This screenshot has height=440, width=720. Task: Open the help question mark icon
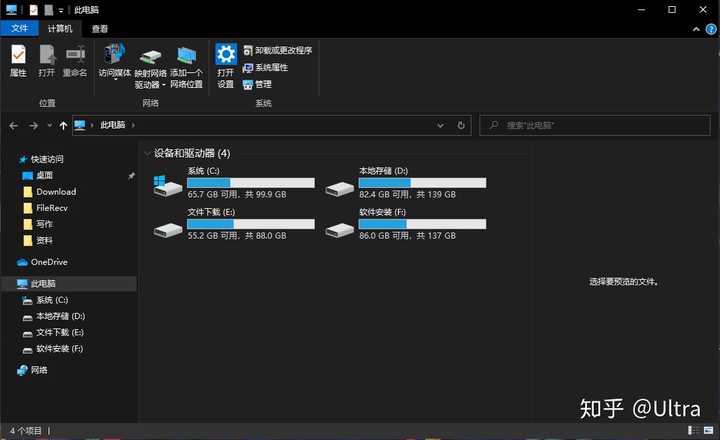tap(711, 29)
